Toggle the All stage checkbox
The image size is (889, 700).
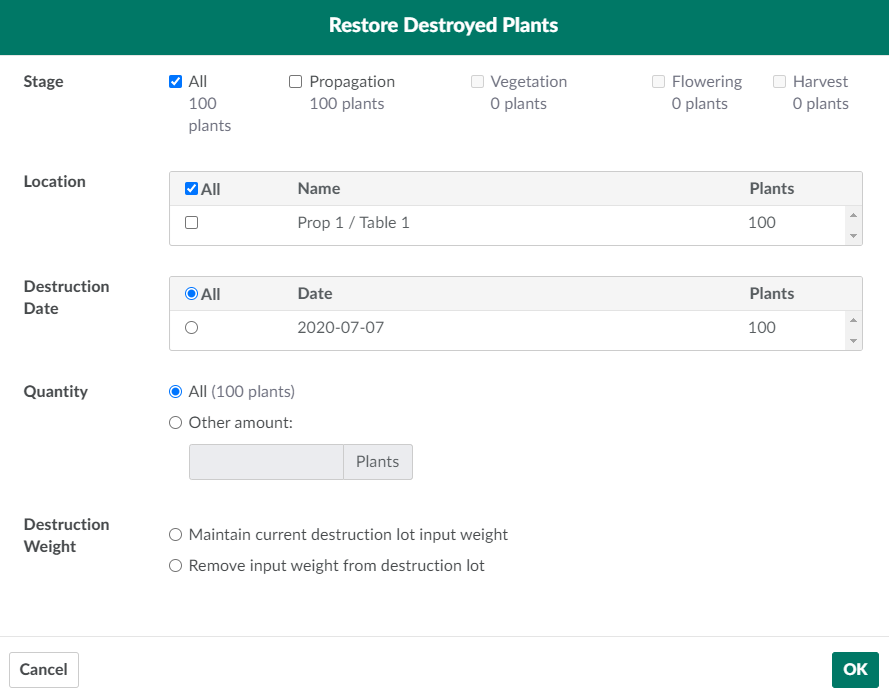176,82
